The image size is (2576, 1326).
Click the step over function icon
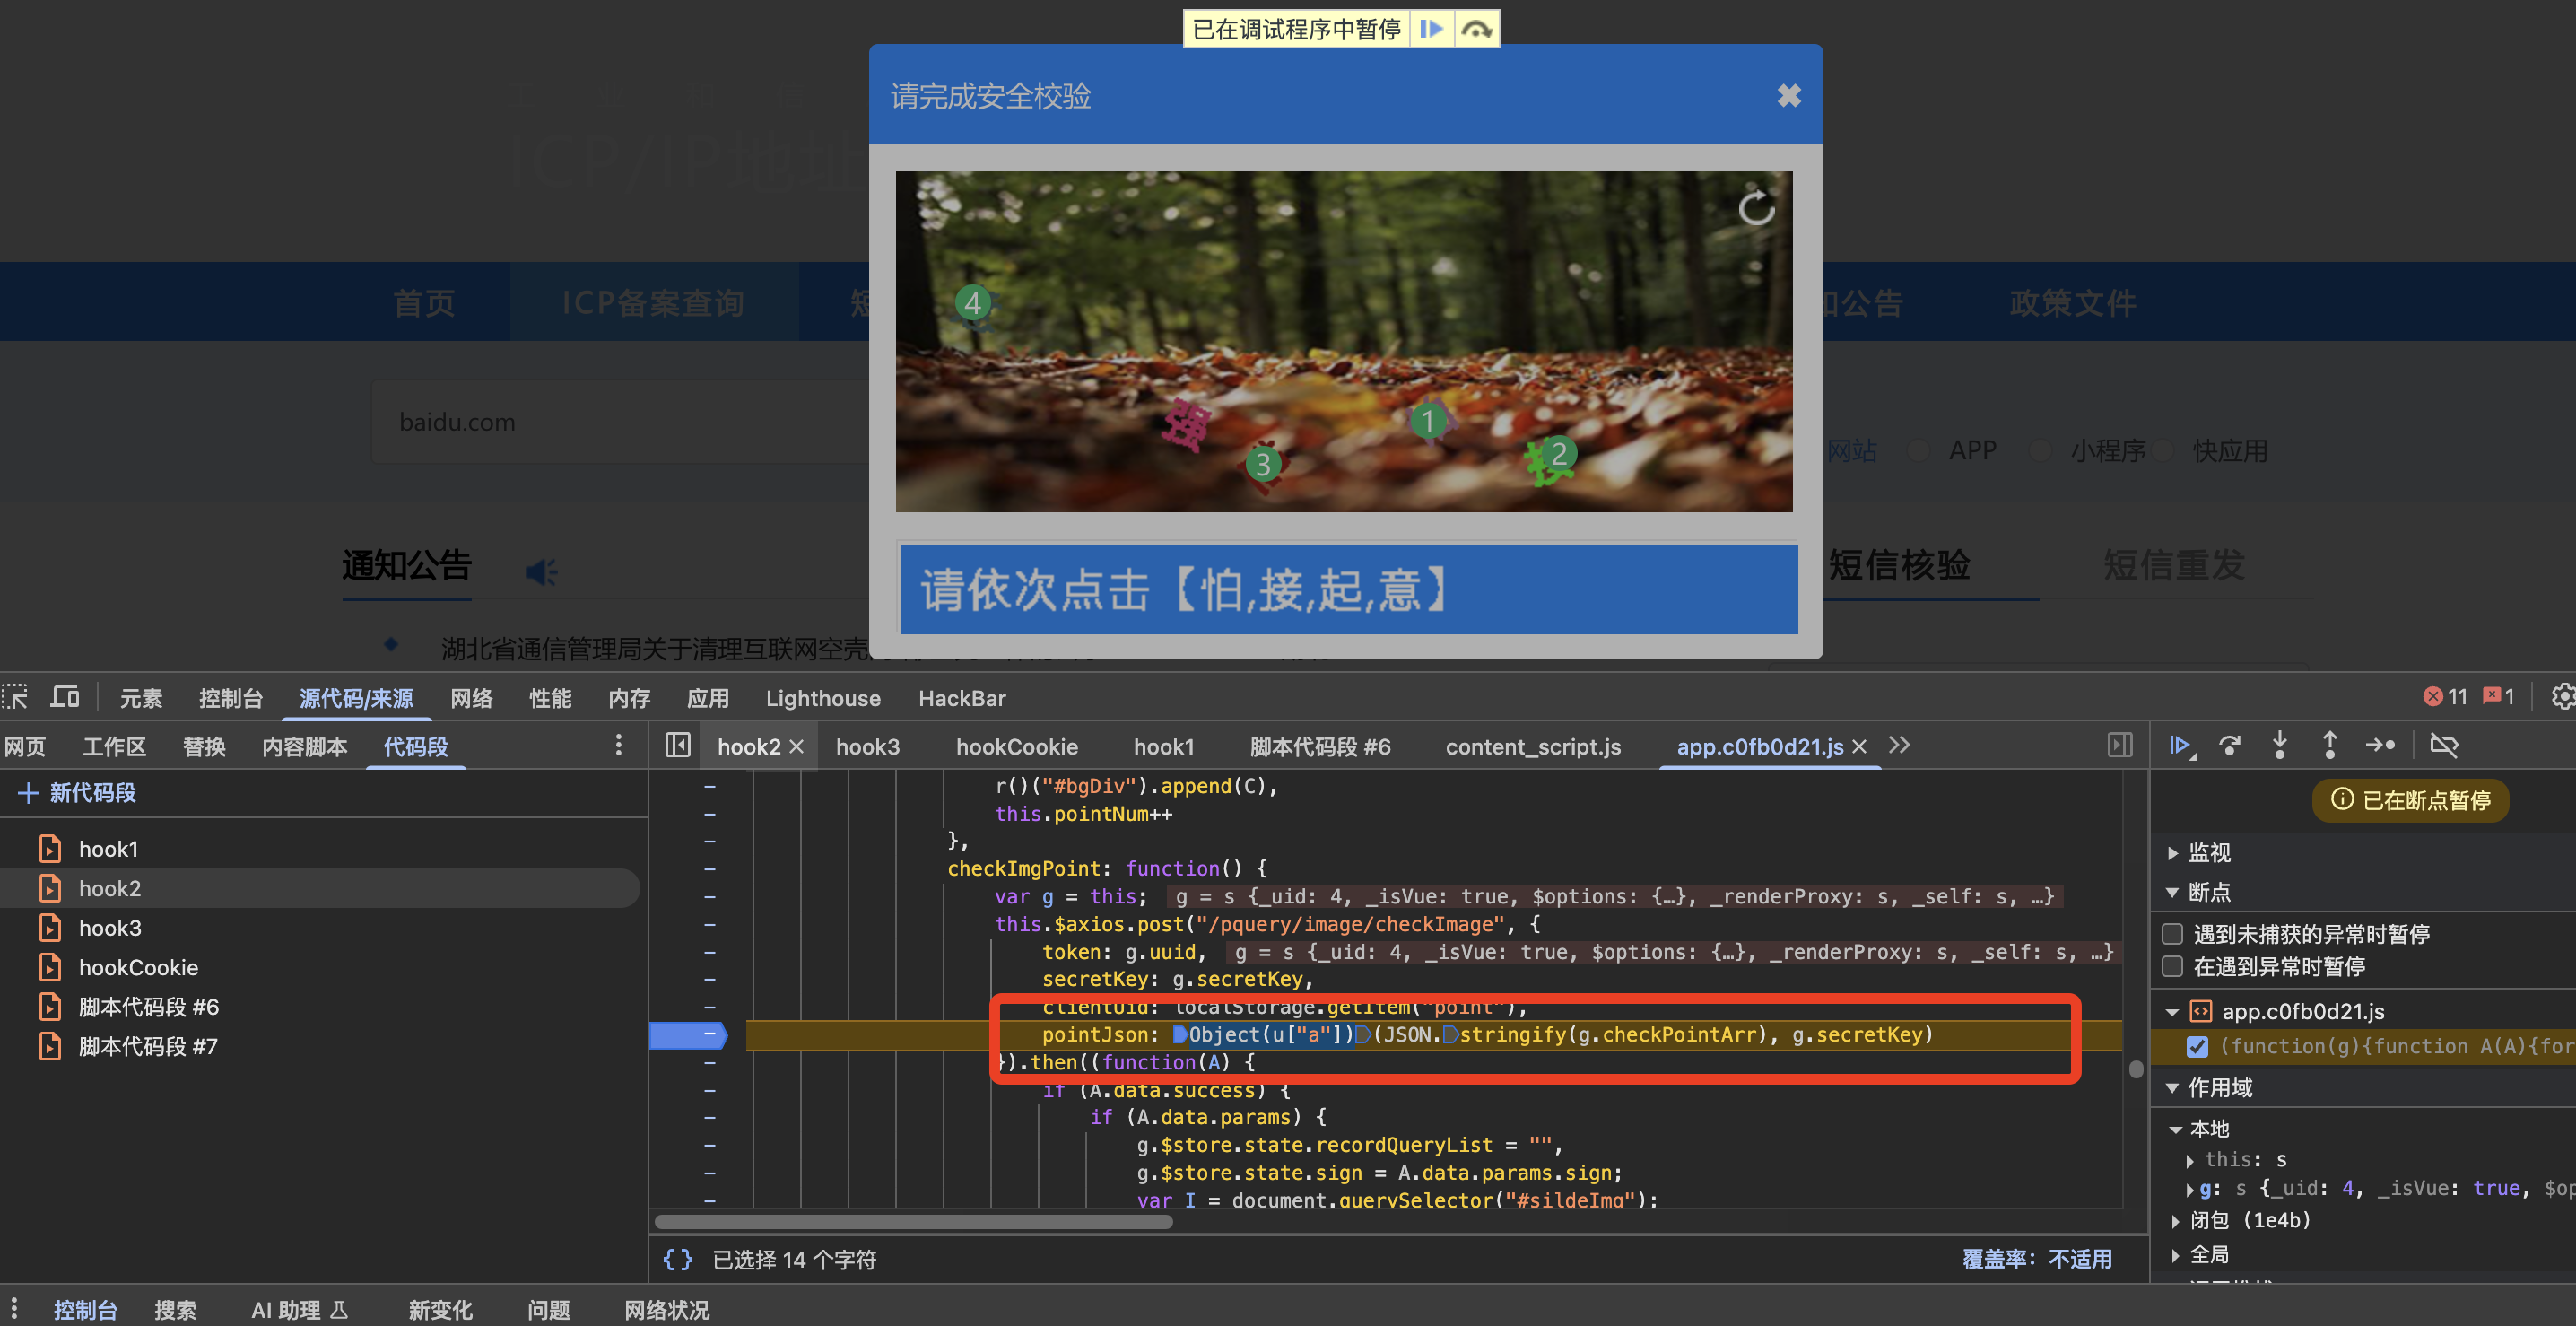click(x=2229, y=746)
